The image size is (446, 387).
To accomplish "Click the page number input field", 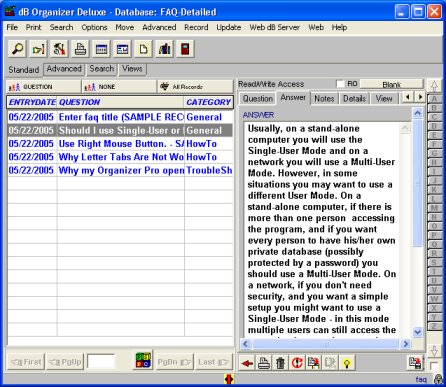I will click(101, 361).
